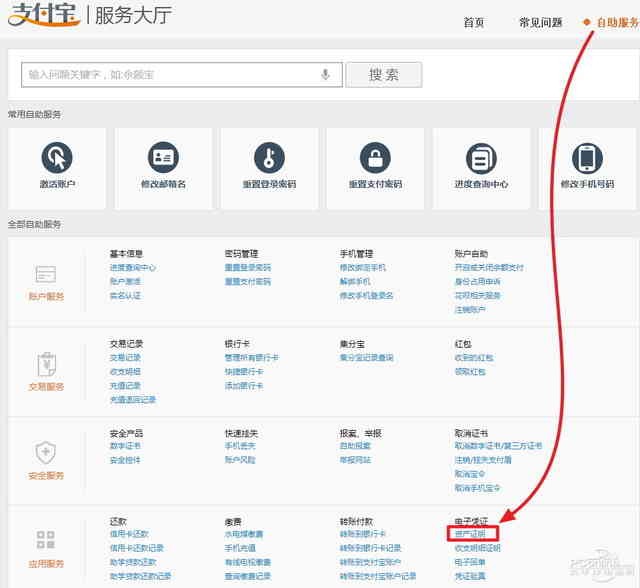Open the 快捷银行卡 link
Image resolution: width=640 pixels, height=588 pixels.
(244, 372)
